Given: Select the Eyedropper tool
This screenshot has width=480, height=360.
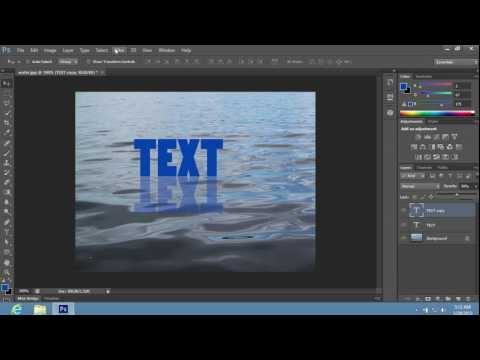Looking at the screenshot, I should [x=7, y=133].
